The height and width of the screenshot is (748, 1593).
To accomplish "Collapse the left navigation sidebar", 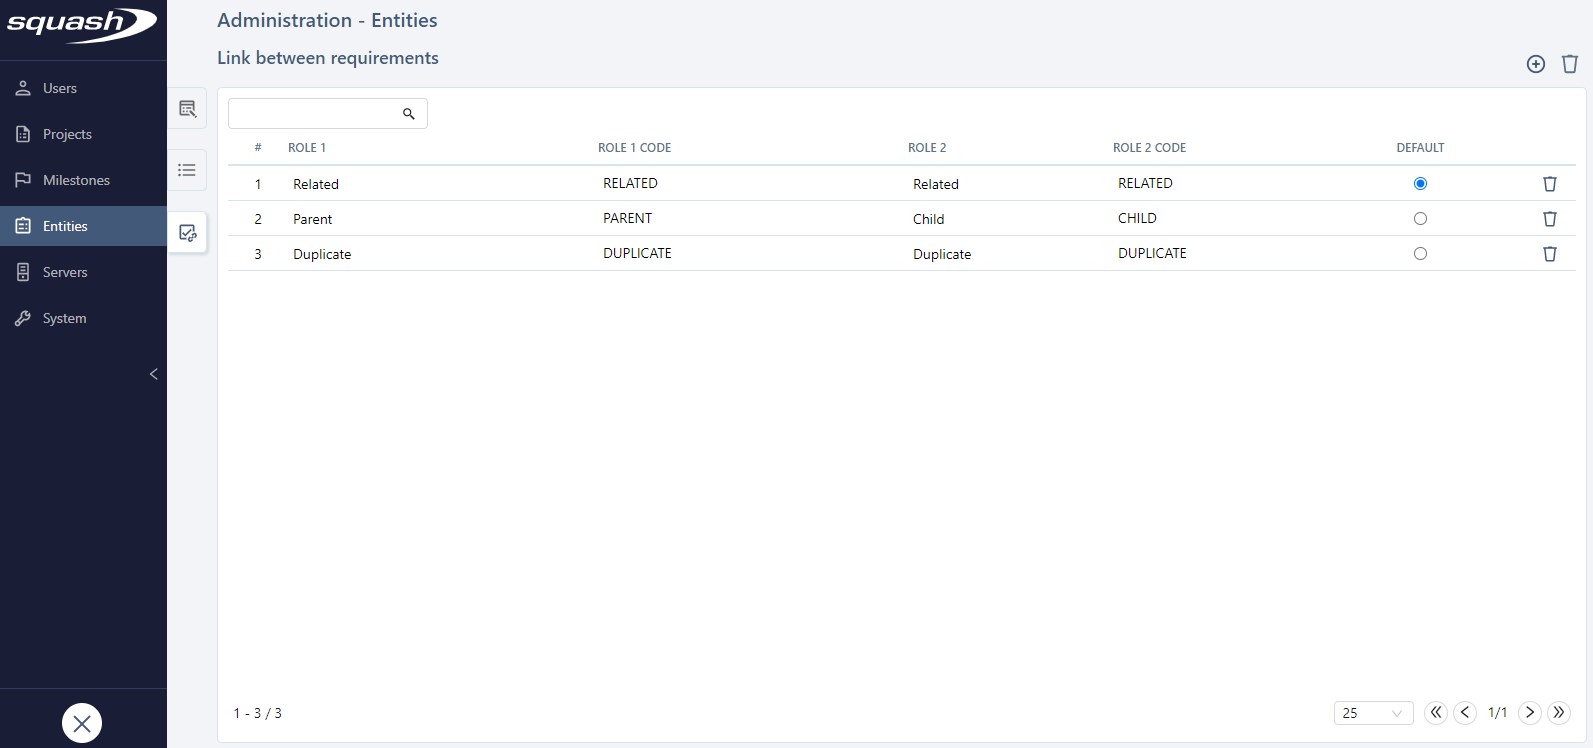I will 153,374.
